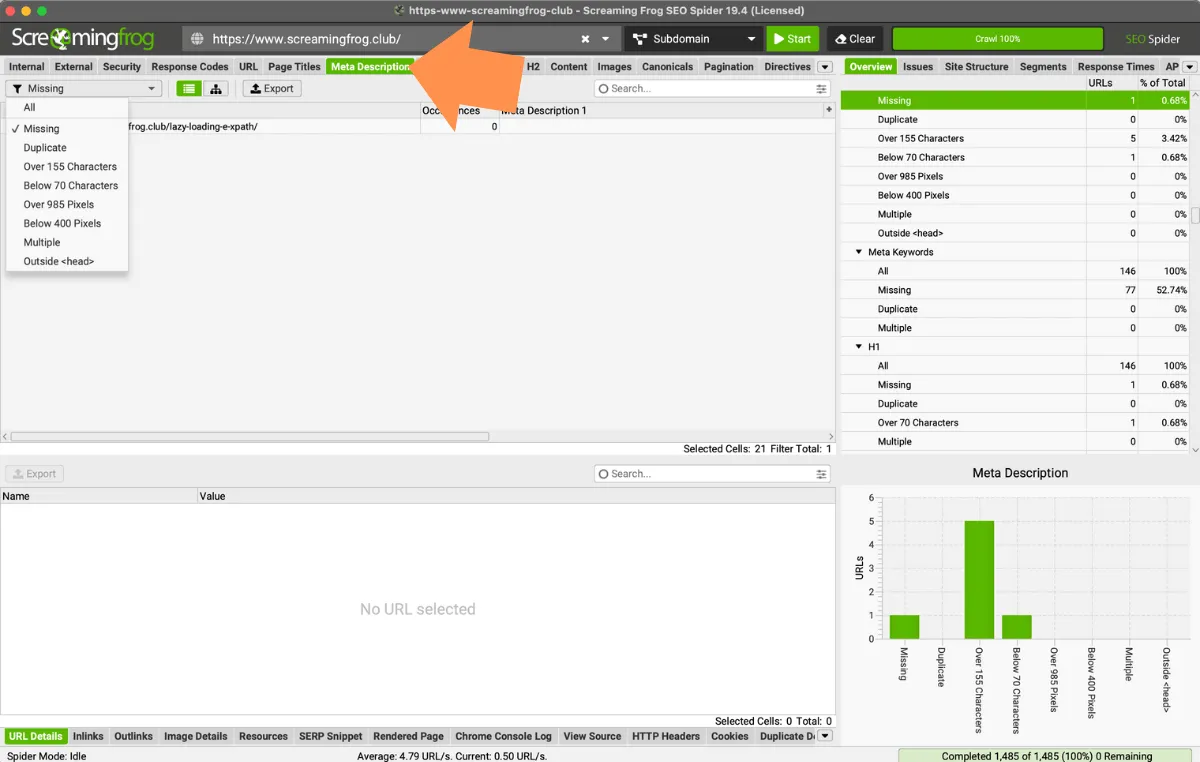Open the Subdomain mode dropdown
1200x762 pixels.
click(x=694, y=39)
